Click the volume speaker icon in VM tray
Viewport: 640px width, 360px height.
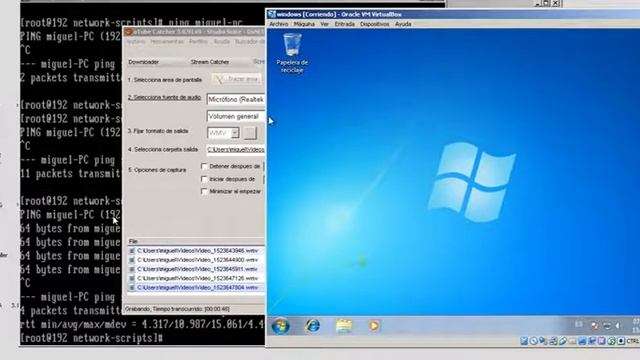tap(619, 325)
